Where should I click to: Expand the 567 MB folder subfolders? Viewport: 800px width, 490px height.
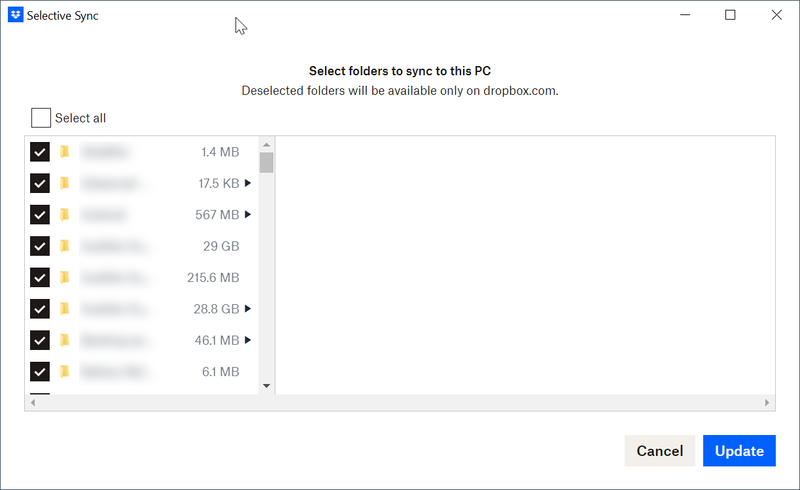[x=248, y=214]
